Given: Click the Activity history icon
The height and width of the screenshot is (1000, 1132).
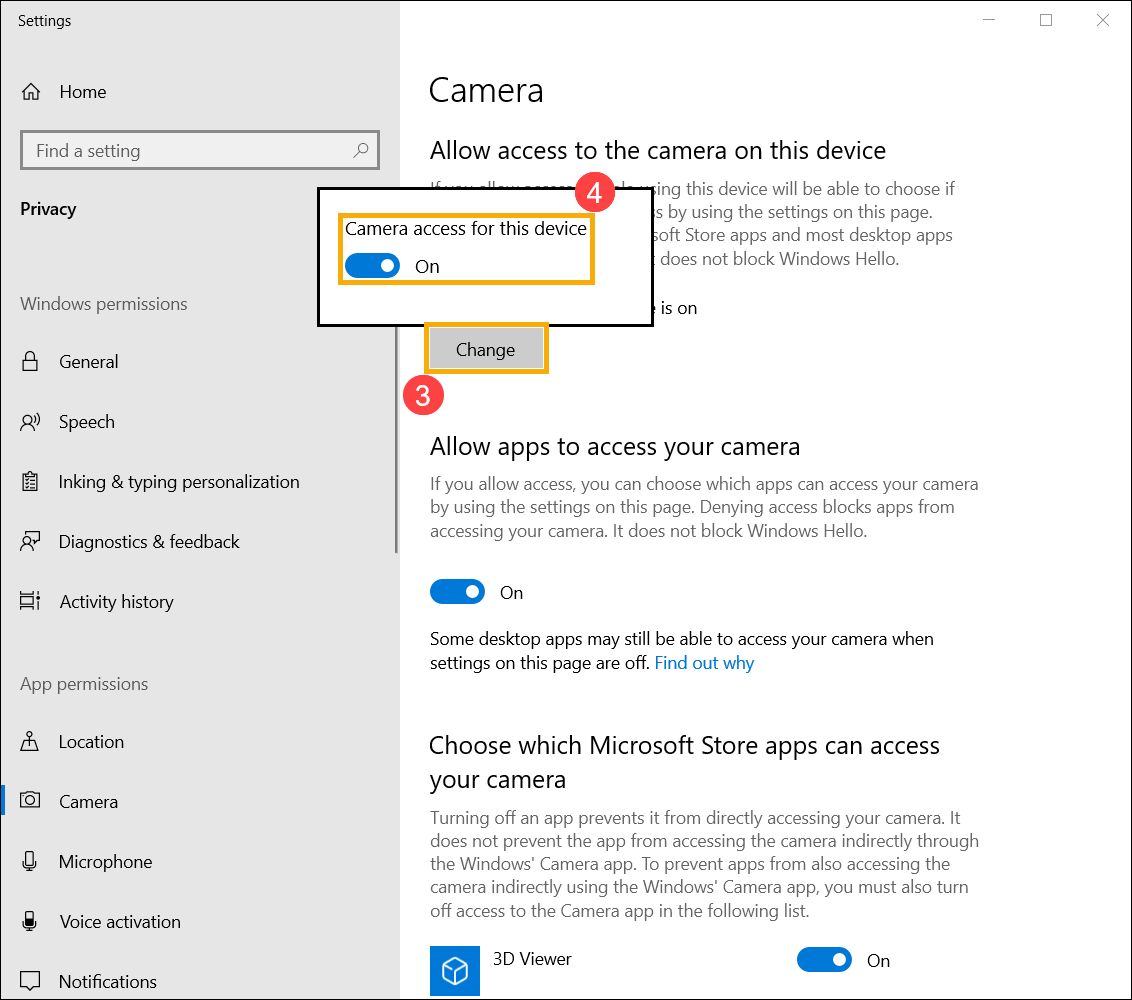Looking at the screenshot, I should (30, 601).
